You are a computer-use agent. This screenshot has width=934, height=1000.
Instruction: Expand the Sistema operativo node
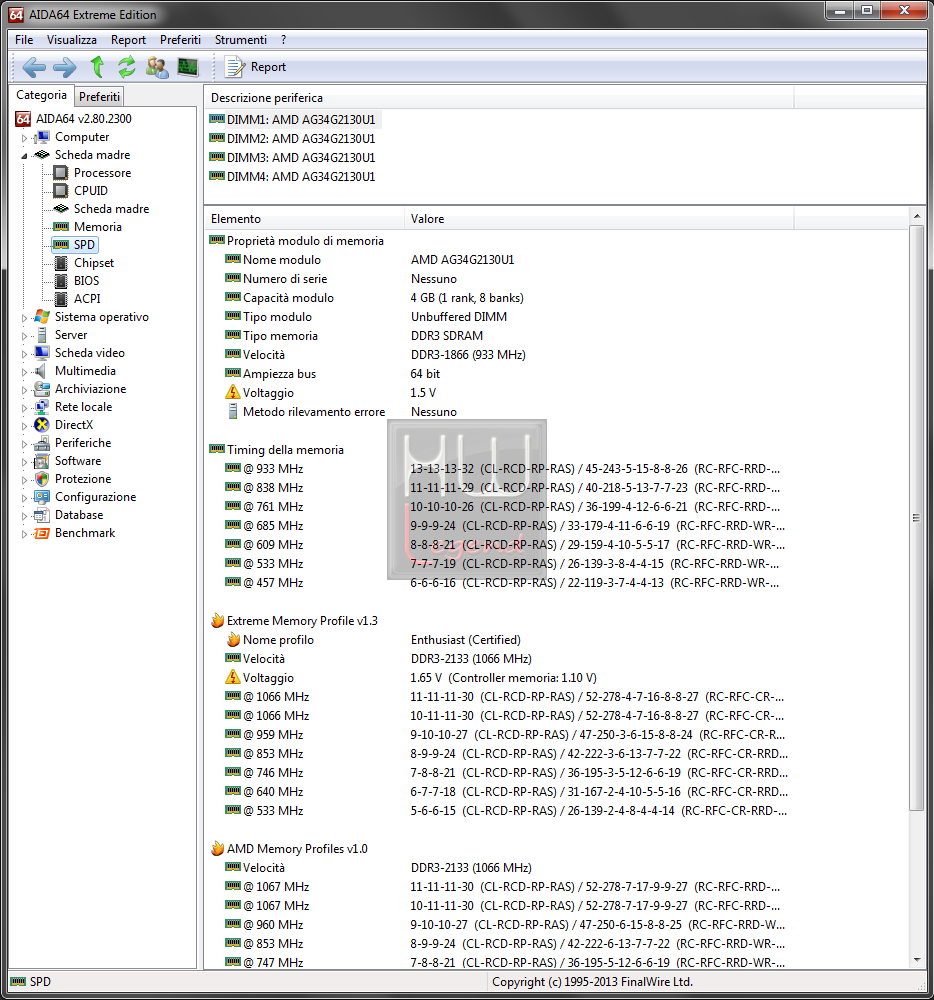click(24, 318)
